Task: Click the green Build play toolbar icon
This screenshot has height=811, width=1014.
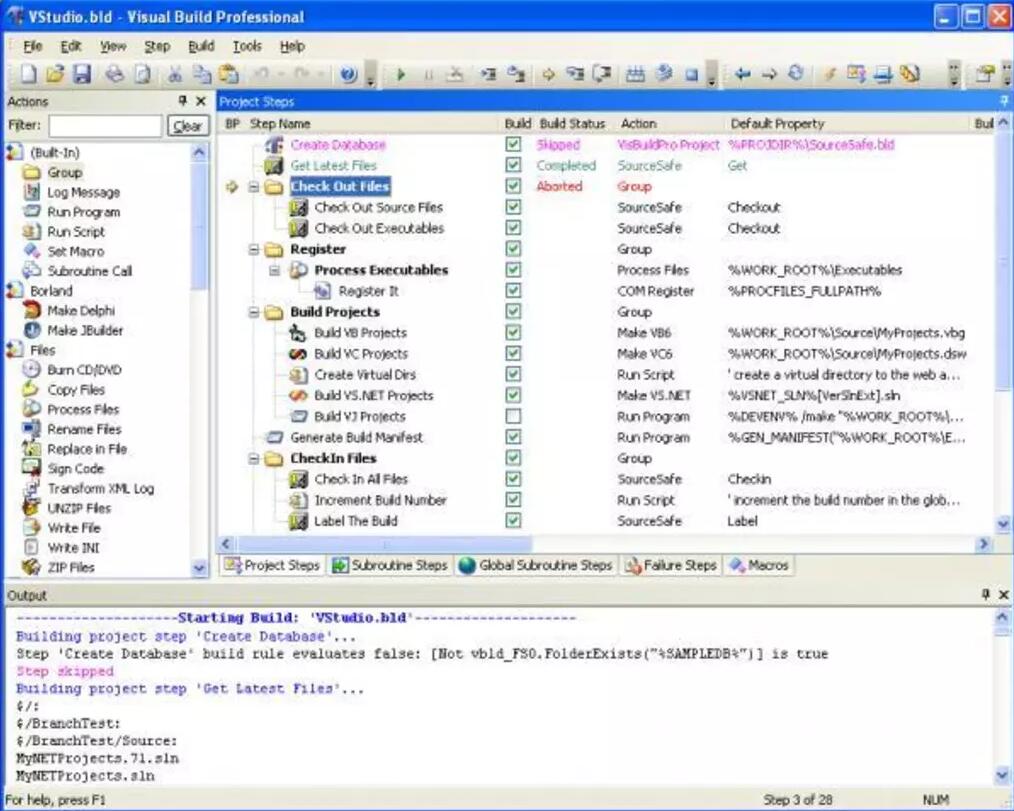Action: tap(400, 74)
